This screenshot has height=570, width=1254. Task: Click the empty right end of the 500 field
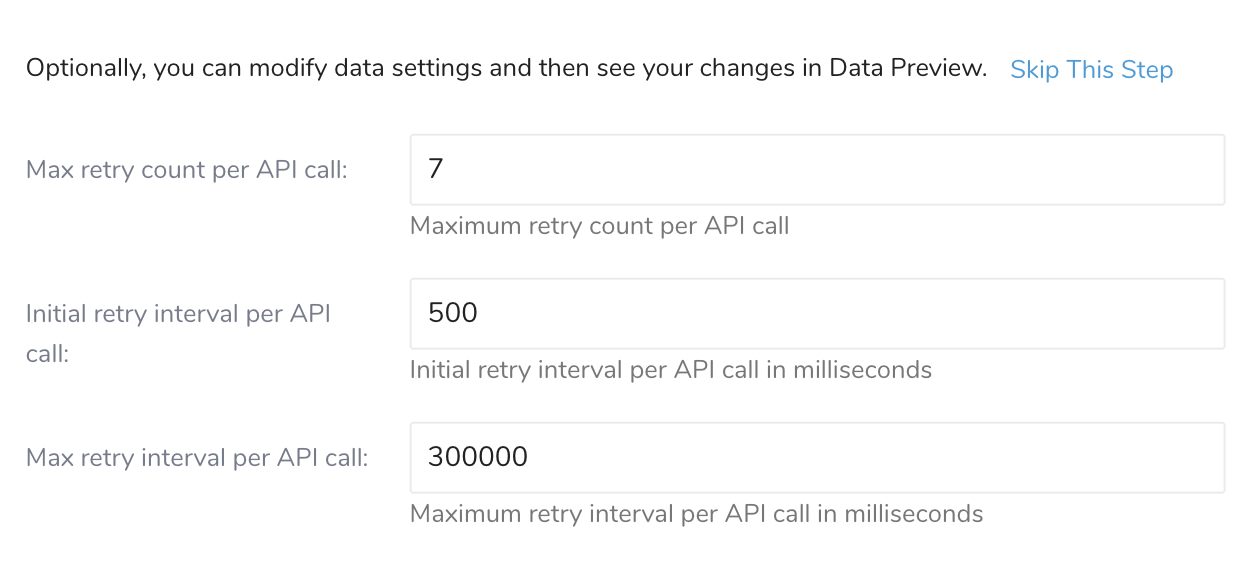pos(1180,314)
